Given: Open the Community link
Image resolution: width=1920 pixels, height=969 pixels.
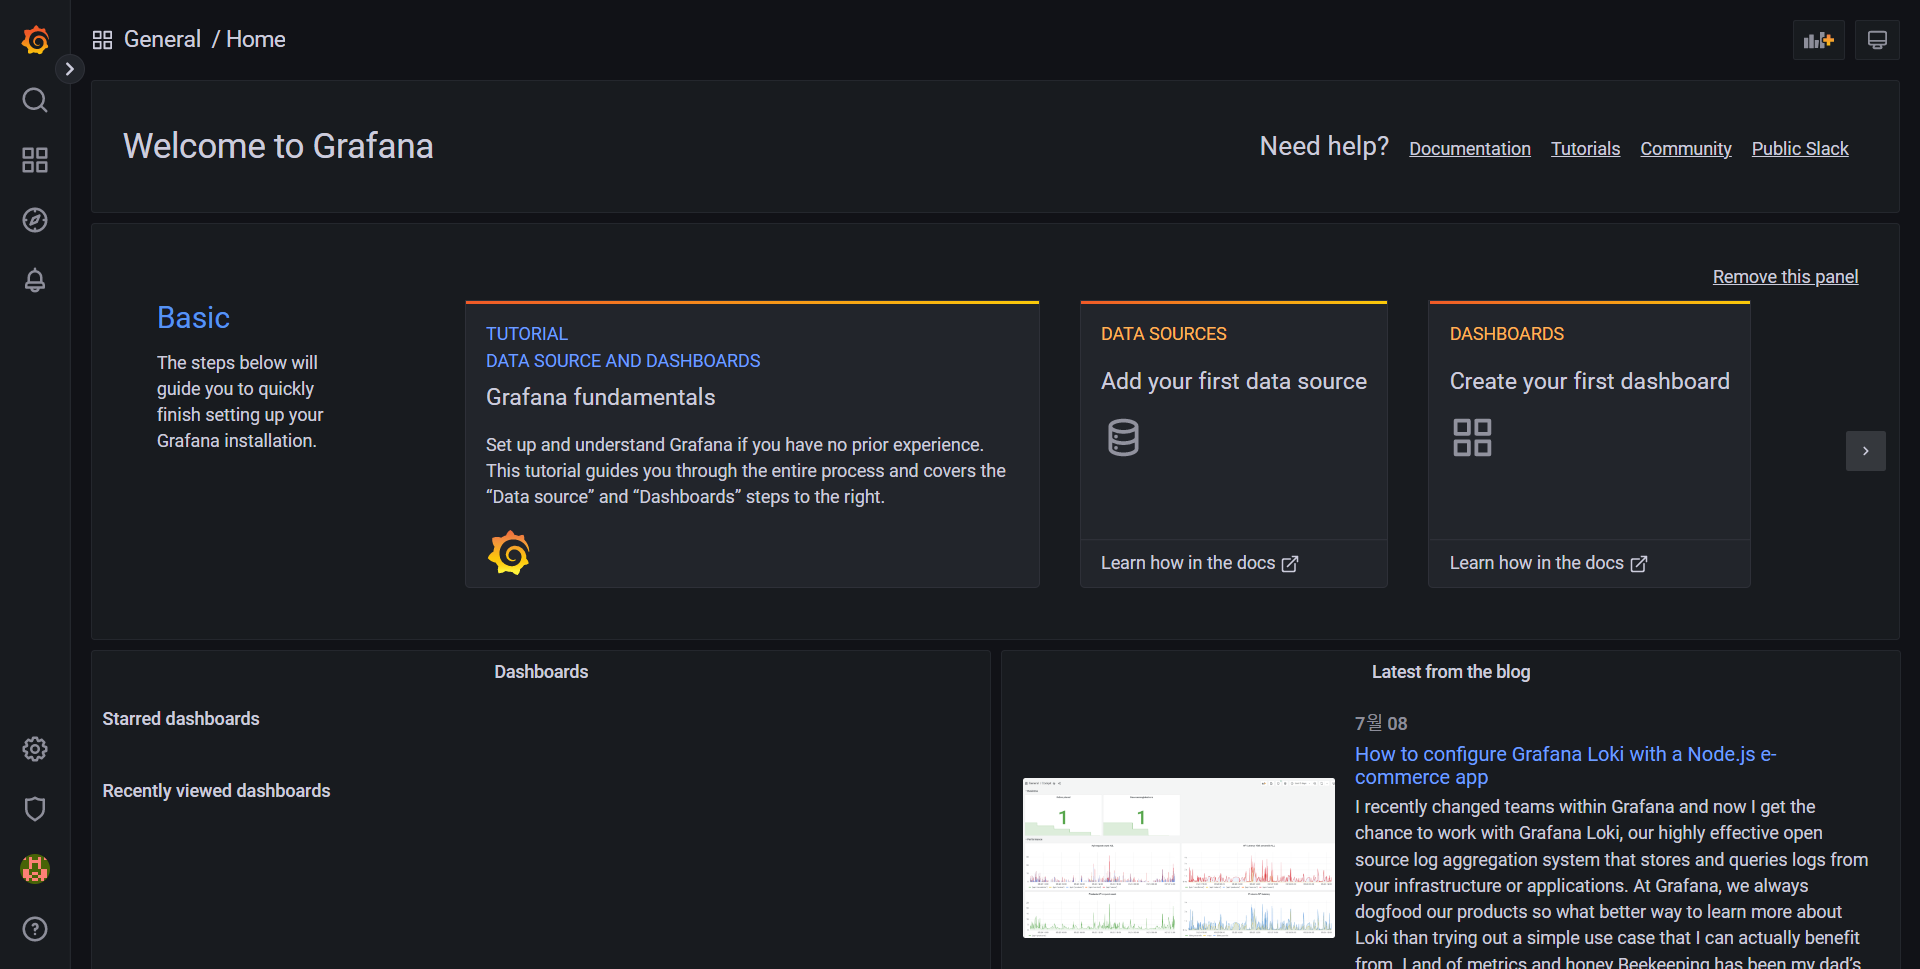Looking at the screenshot, I should pyautogui.click(x=1685, y=149).
